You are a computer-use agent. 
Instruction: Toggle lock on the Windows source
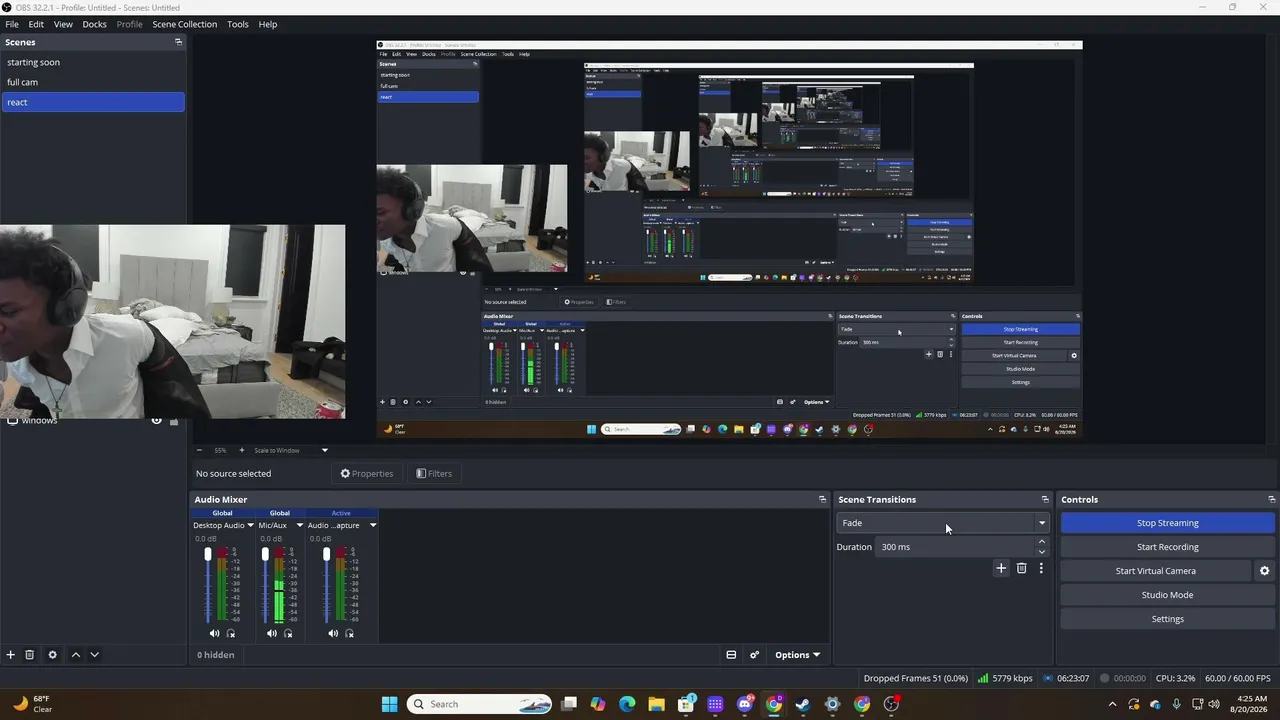click(x=174, y=421)
